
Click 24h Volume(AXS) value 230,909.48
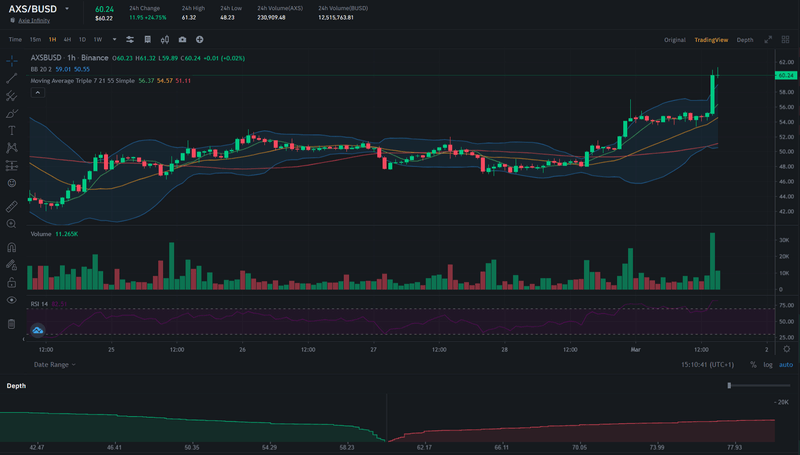click(x=271, y=17)
